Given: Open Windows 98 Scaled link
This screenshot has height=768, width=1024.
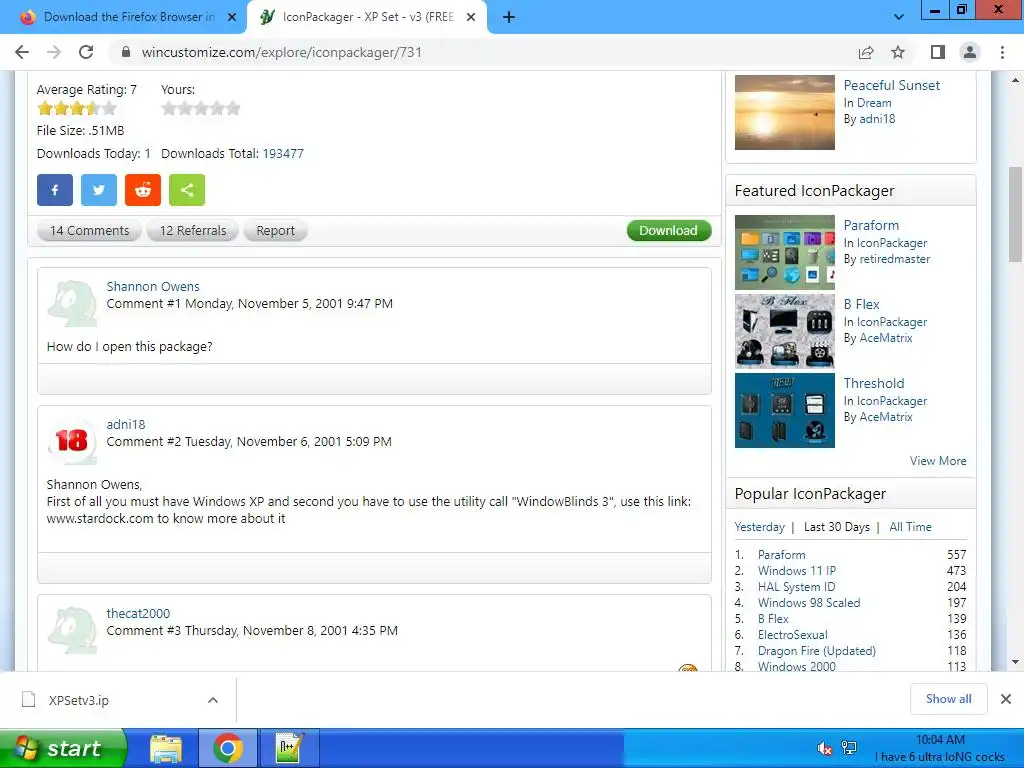Looking at the screenshot, I should pyautogui.click(x=808, y=603).
